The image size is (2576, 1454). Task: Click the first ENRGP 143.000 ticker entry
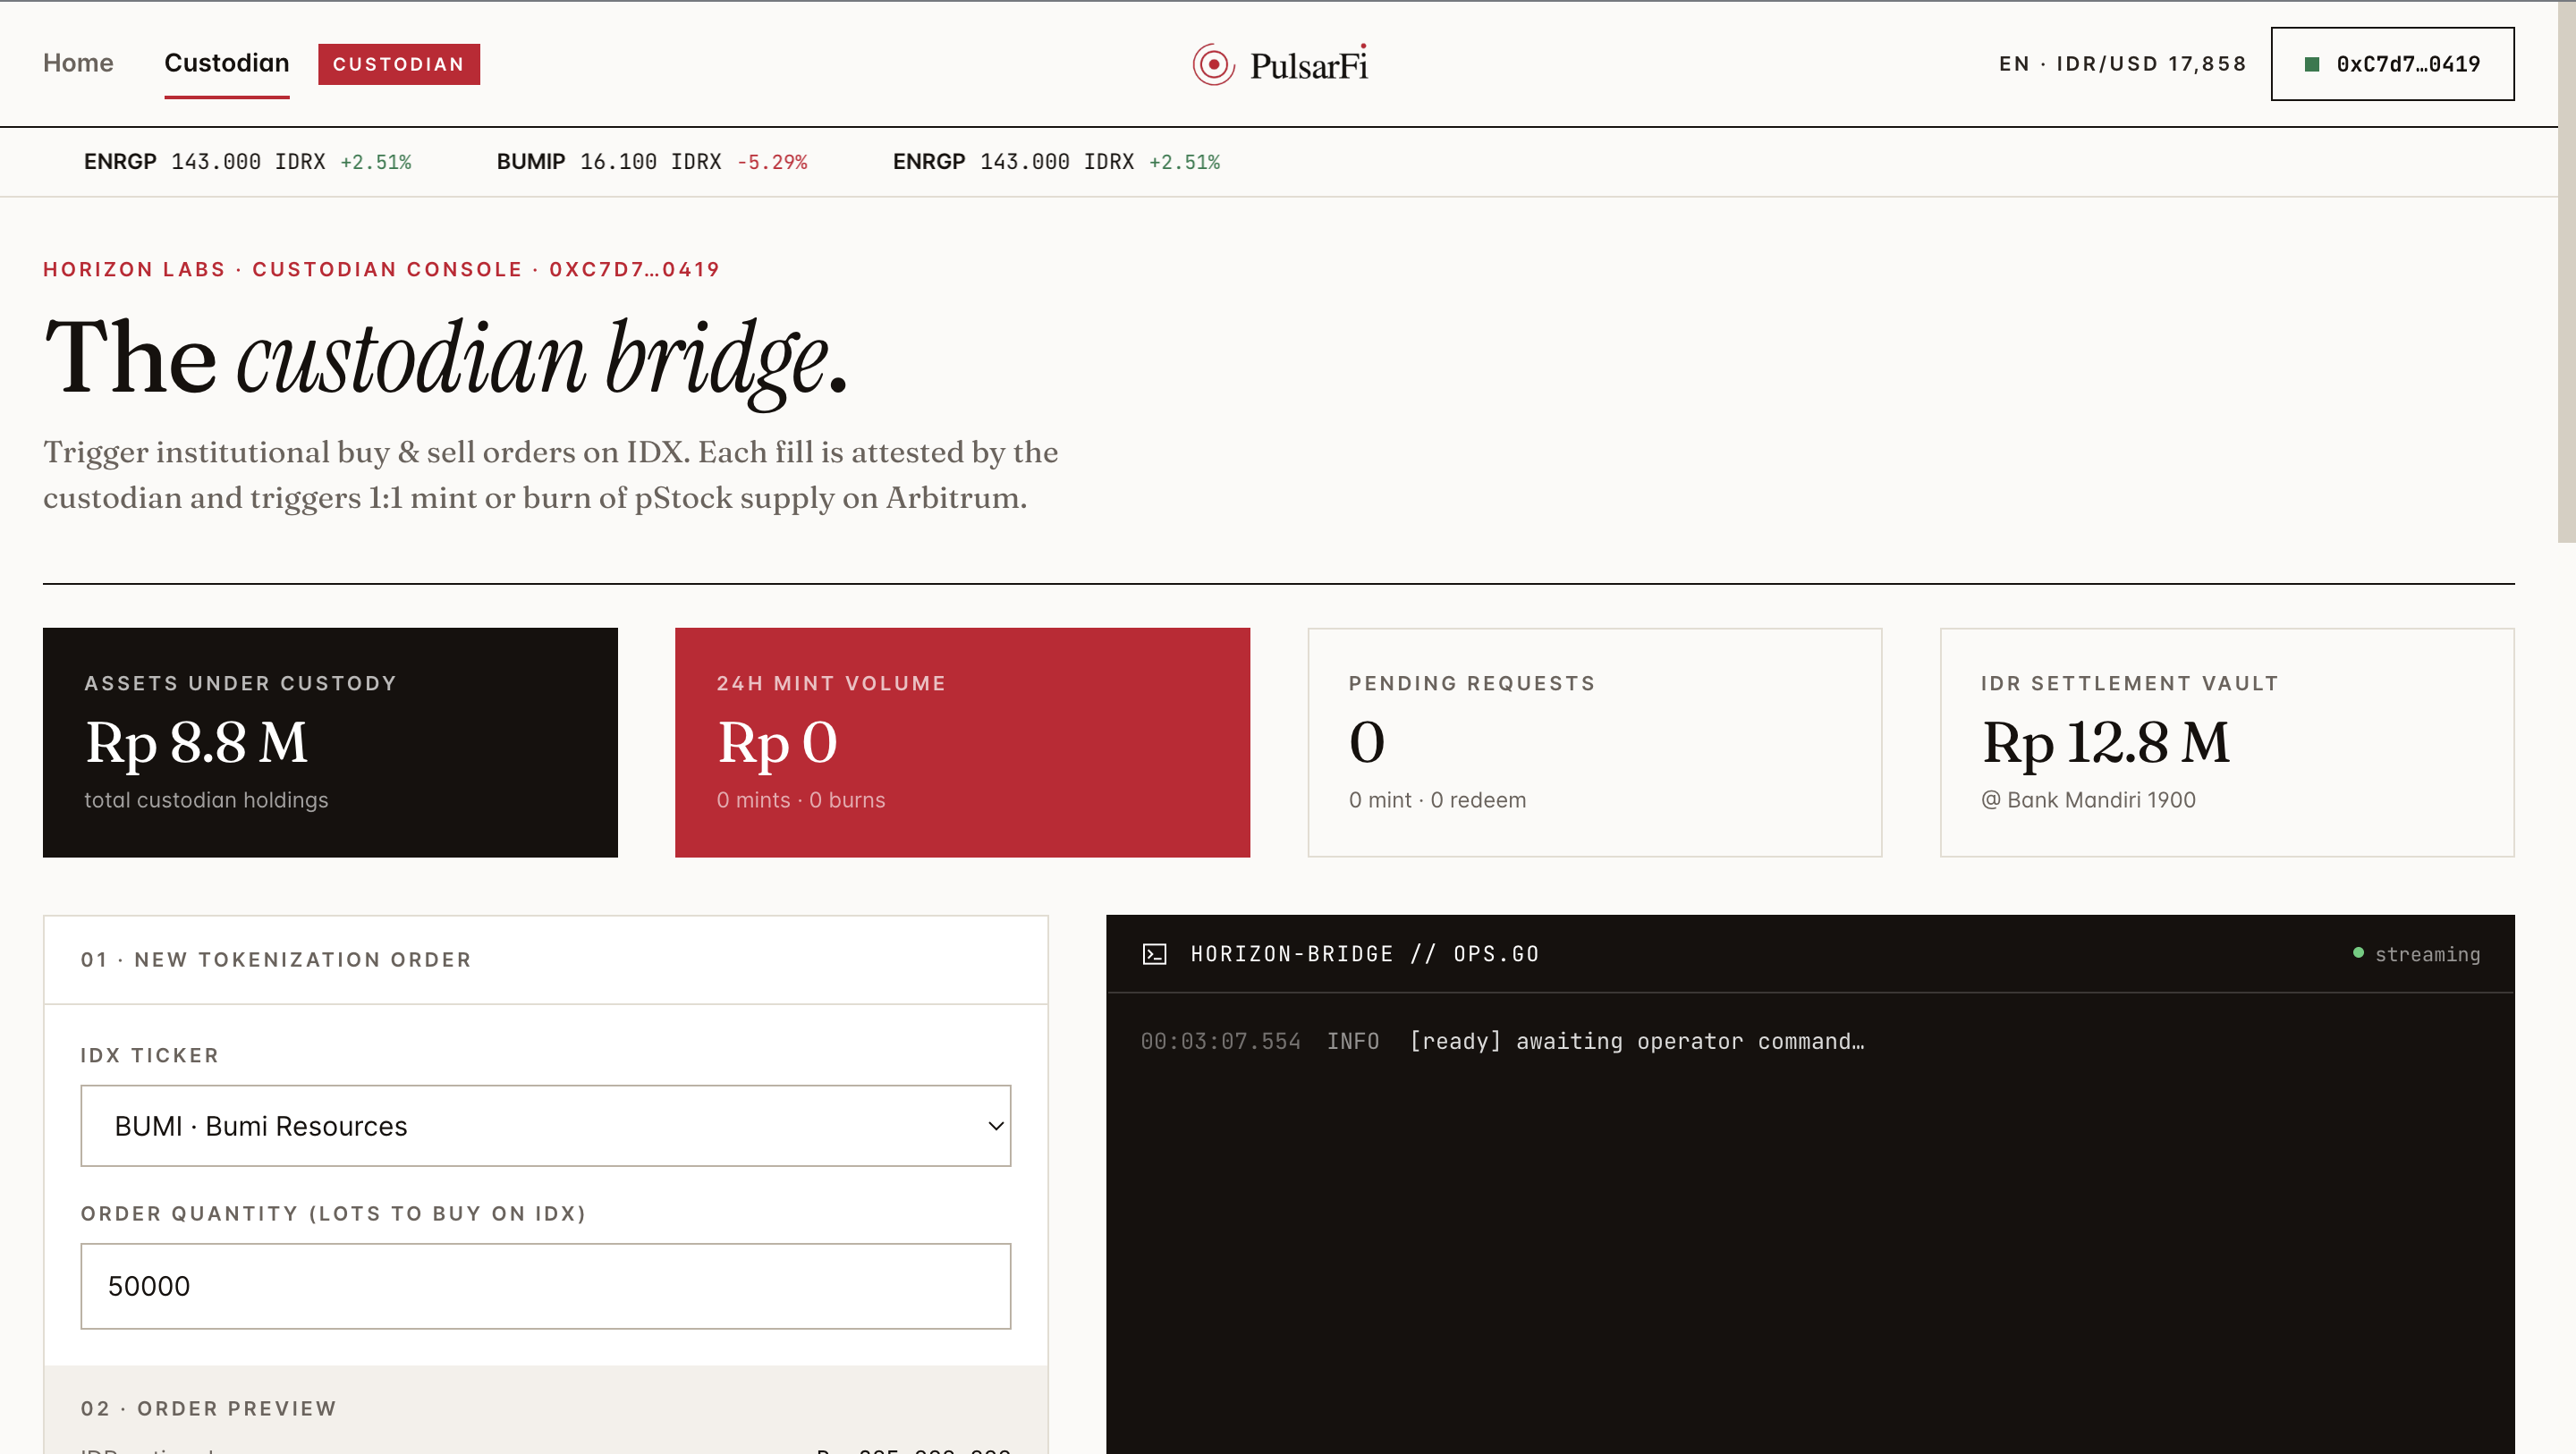(x=247, y=162)
